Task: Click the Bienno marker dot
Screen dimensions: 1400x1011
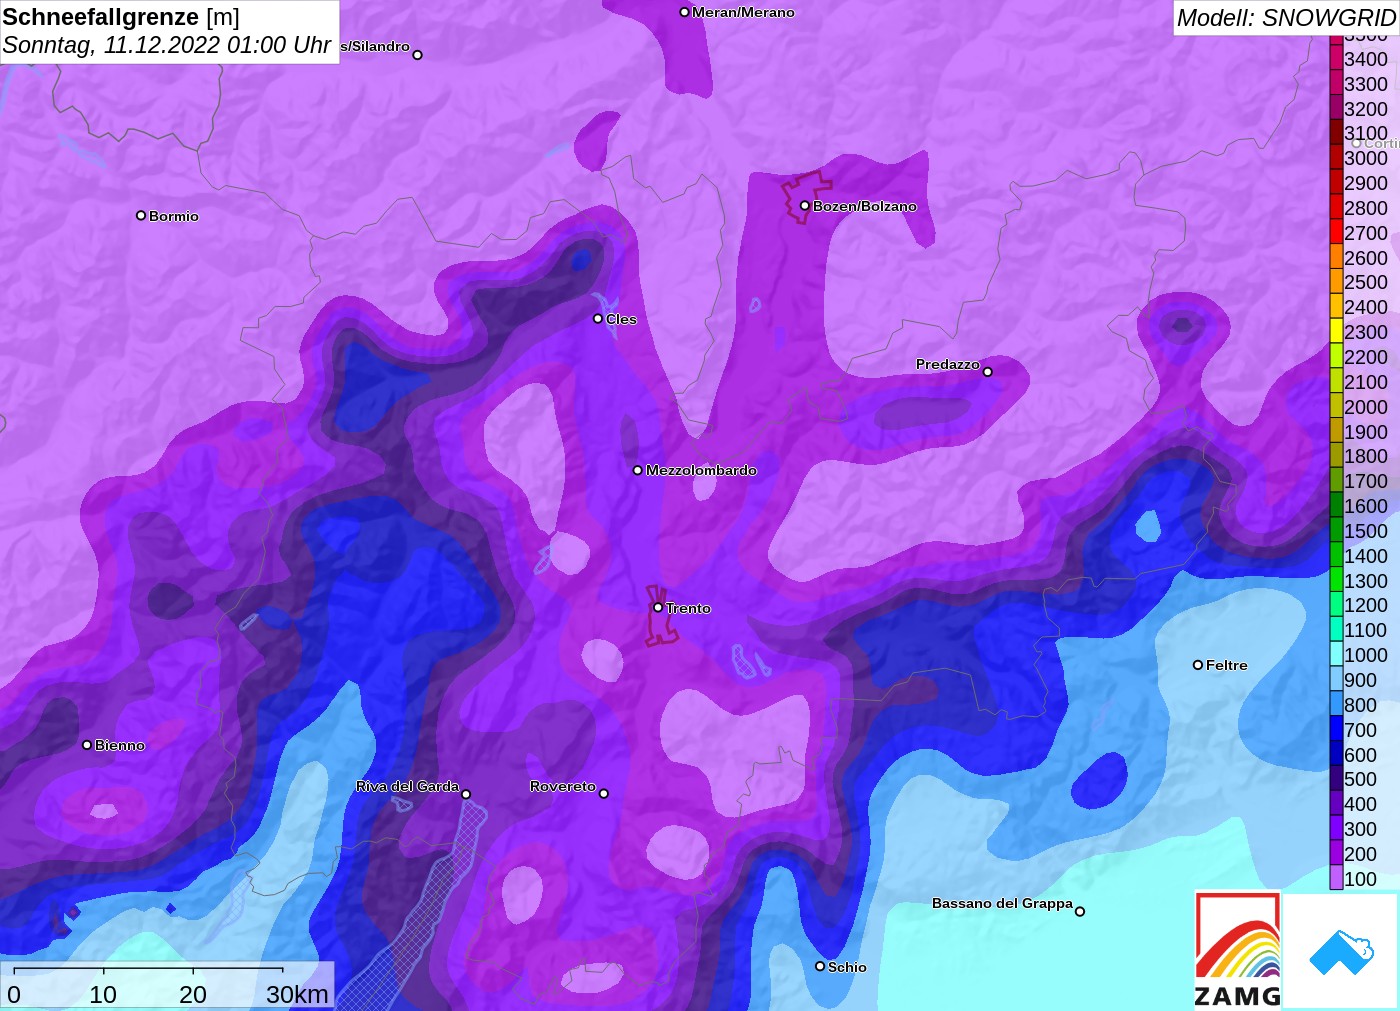Action: 87,745
